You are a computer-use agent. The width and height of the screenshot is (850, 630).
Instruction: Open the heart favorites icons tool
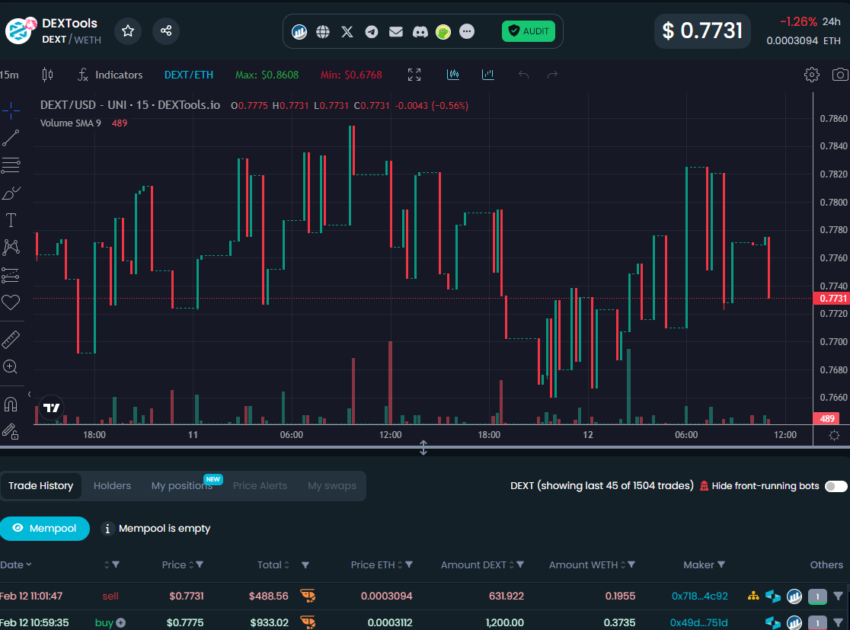tap(11, 302)
